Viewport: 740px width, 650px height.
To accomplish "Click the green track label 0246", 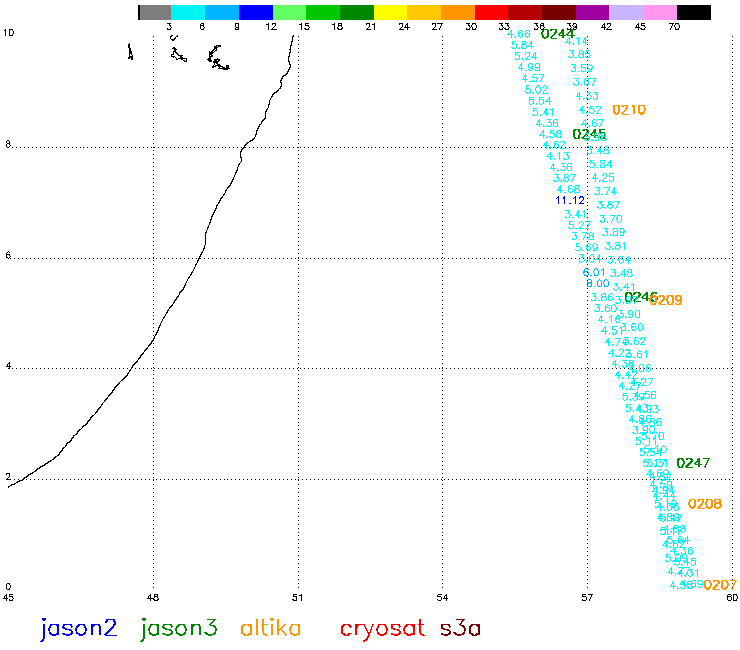I will pos(640,297).
